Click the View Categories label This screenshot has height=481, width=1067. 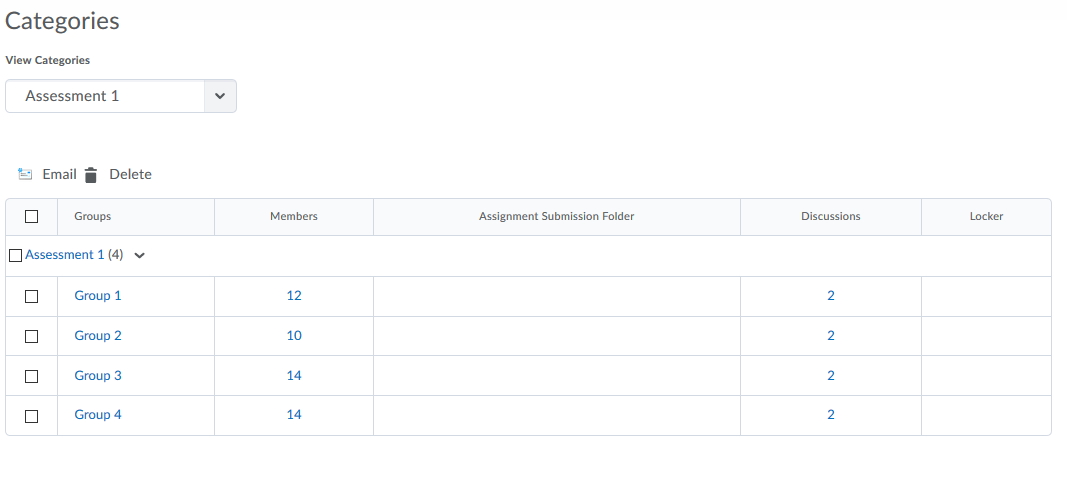tap(48, 60)
